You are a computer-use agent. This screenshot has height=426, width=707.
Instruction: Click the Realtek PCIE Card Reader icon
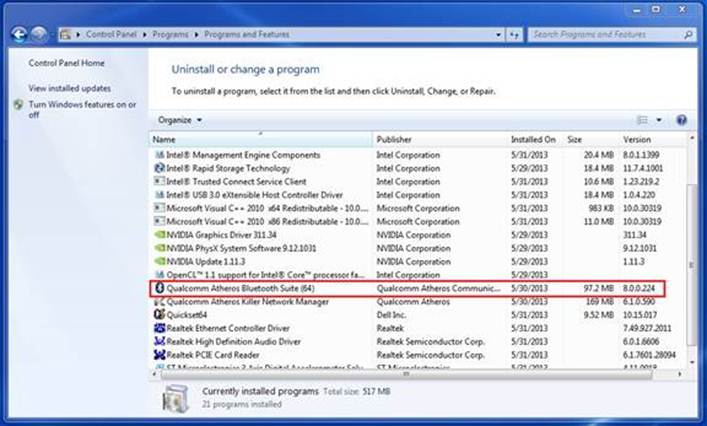159,355
